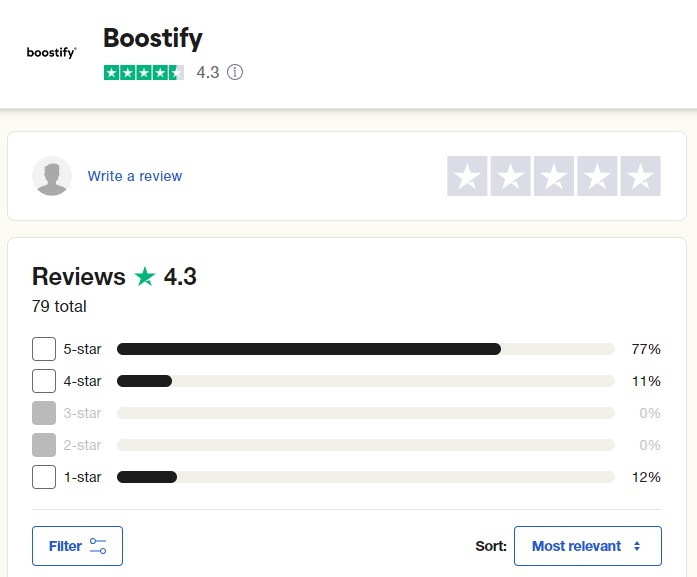Click the sort dropdown arrows icon
The image size is (697, 577).
[x=637, y=546]
